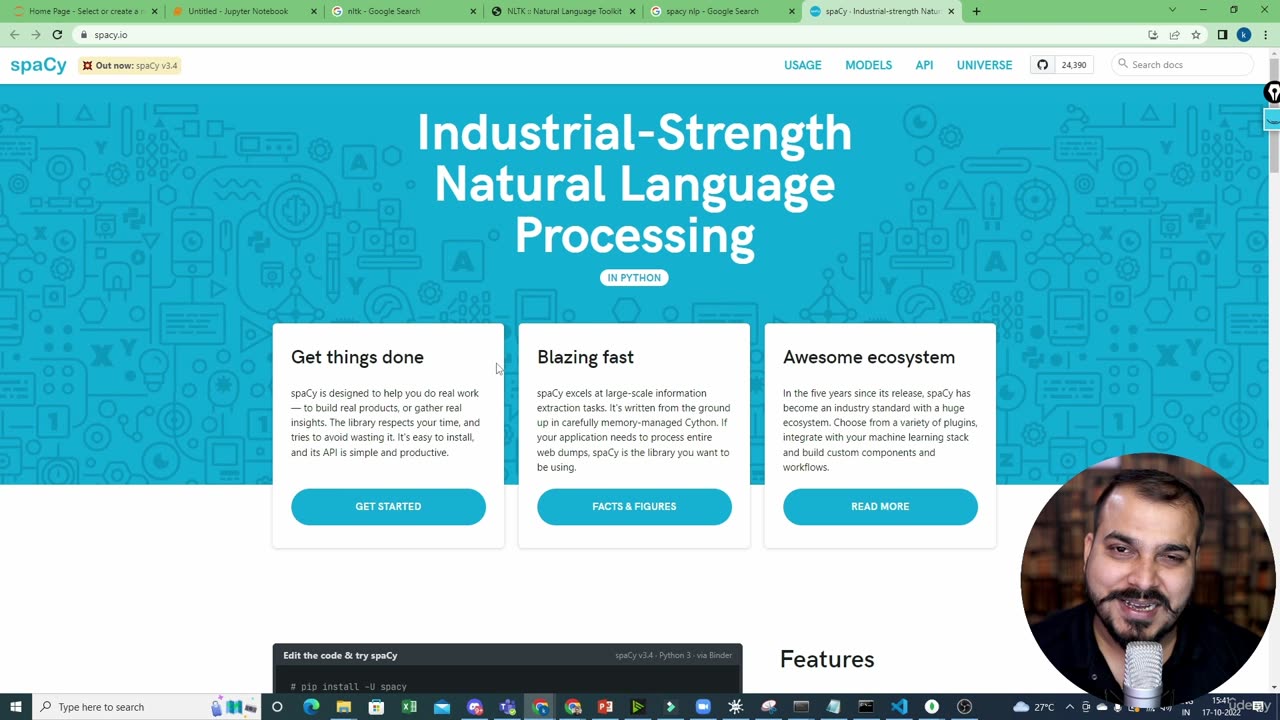Screen dimensions: 1280x720
Task: Open File Explorer from the taskbar
Action: point(343,707)
